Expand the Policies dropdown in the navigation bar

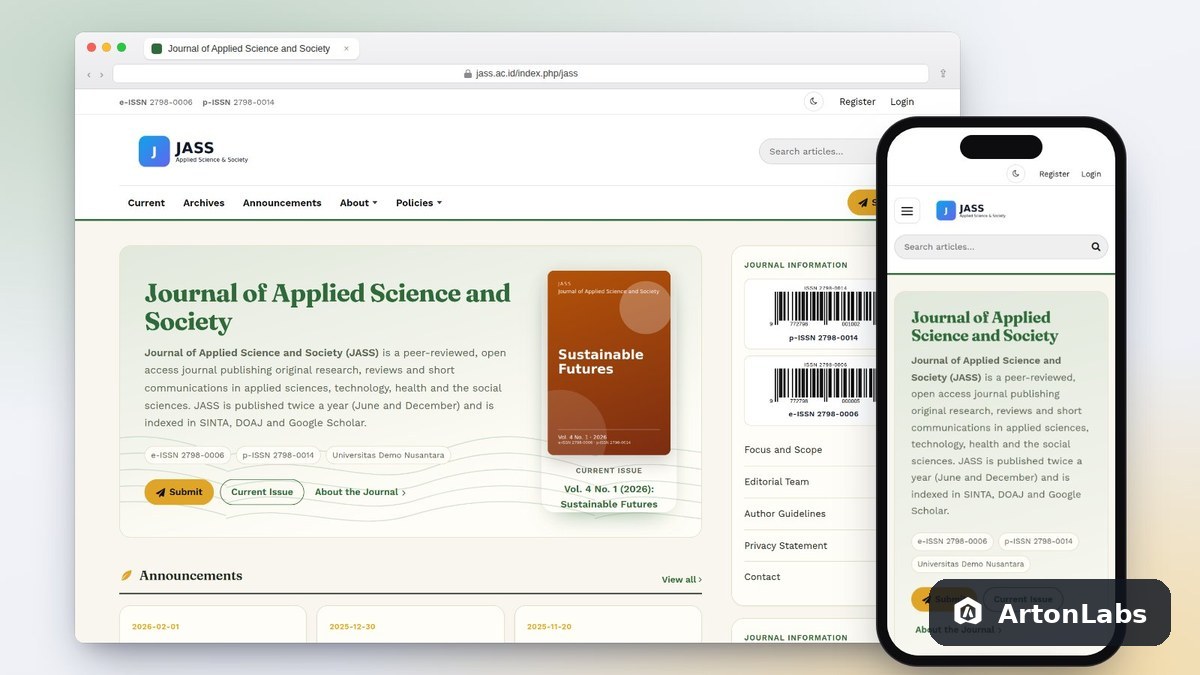(x=418, y=203)
